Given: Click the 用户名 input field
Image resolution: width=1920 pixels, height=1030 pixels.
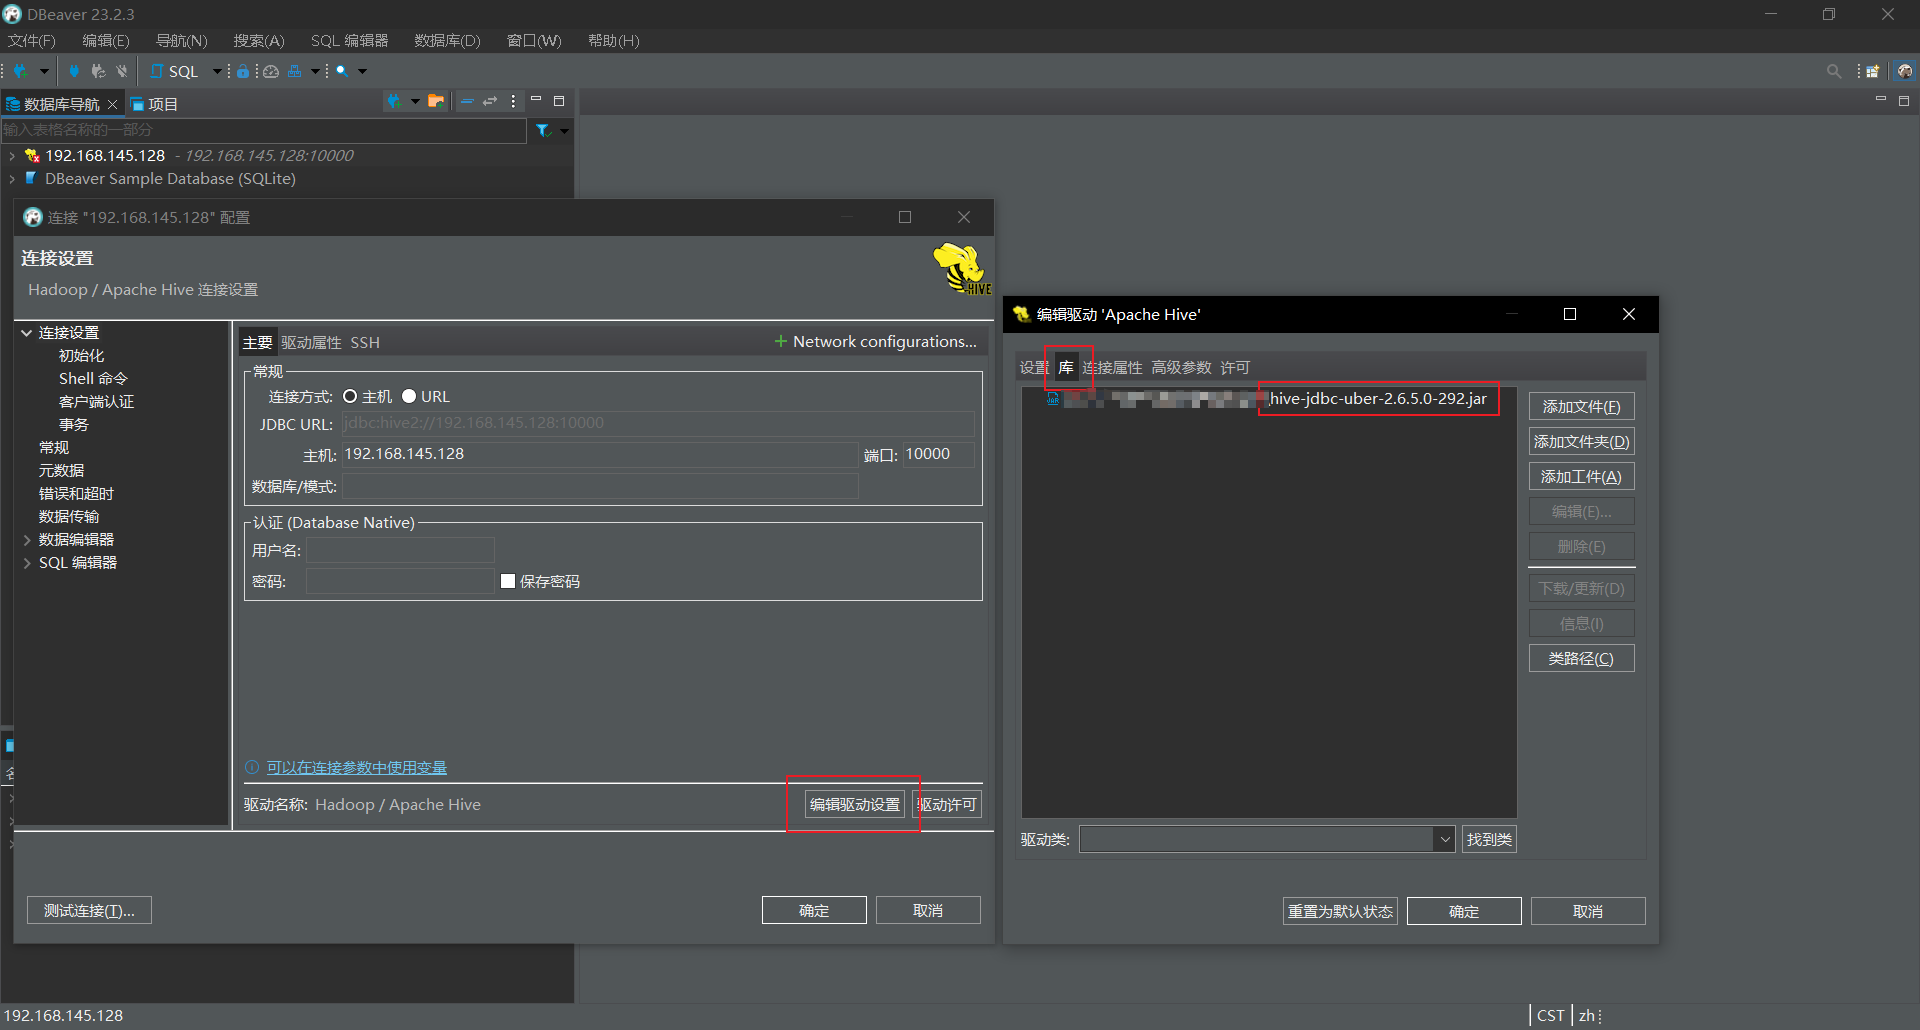Looking at the screenshot, I should coord(400,550).
